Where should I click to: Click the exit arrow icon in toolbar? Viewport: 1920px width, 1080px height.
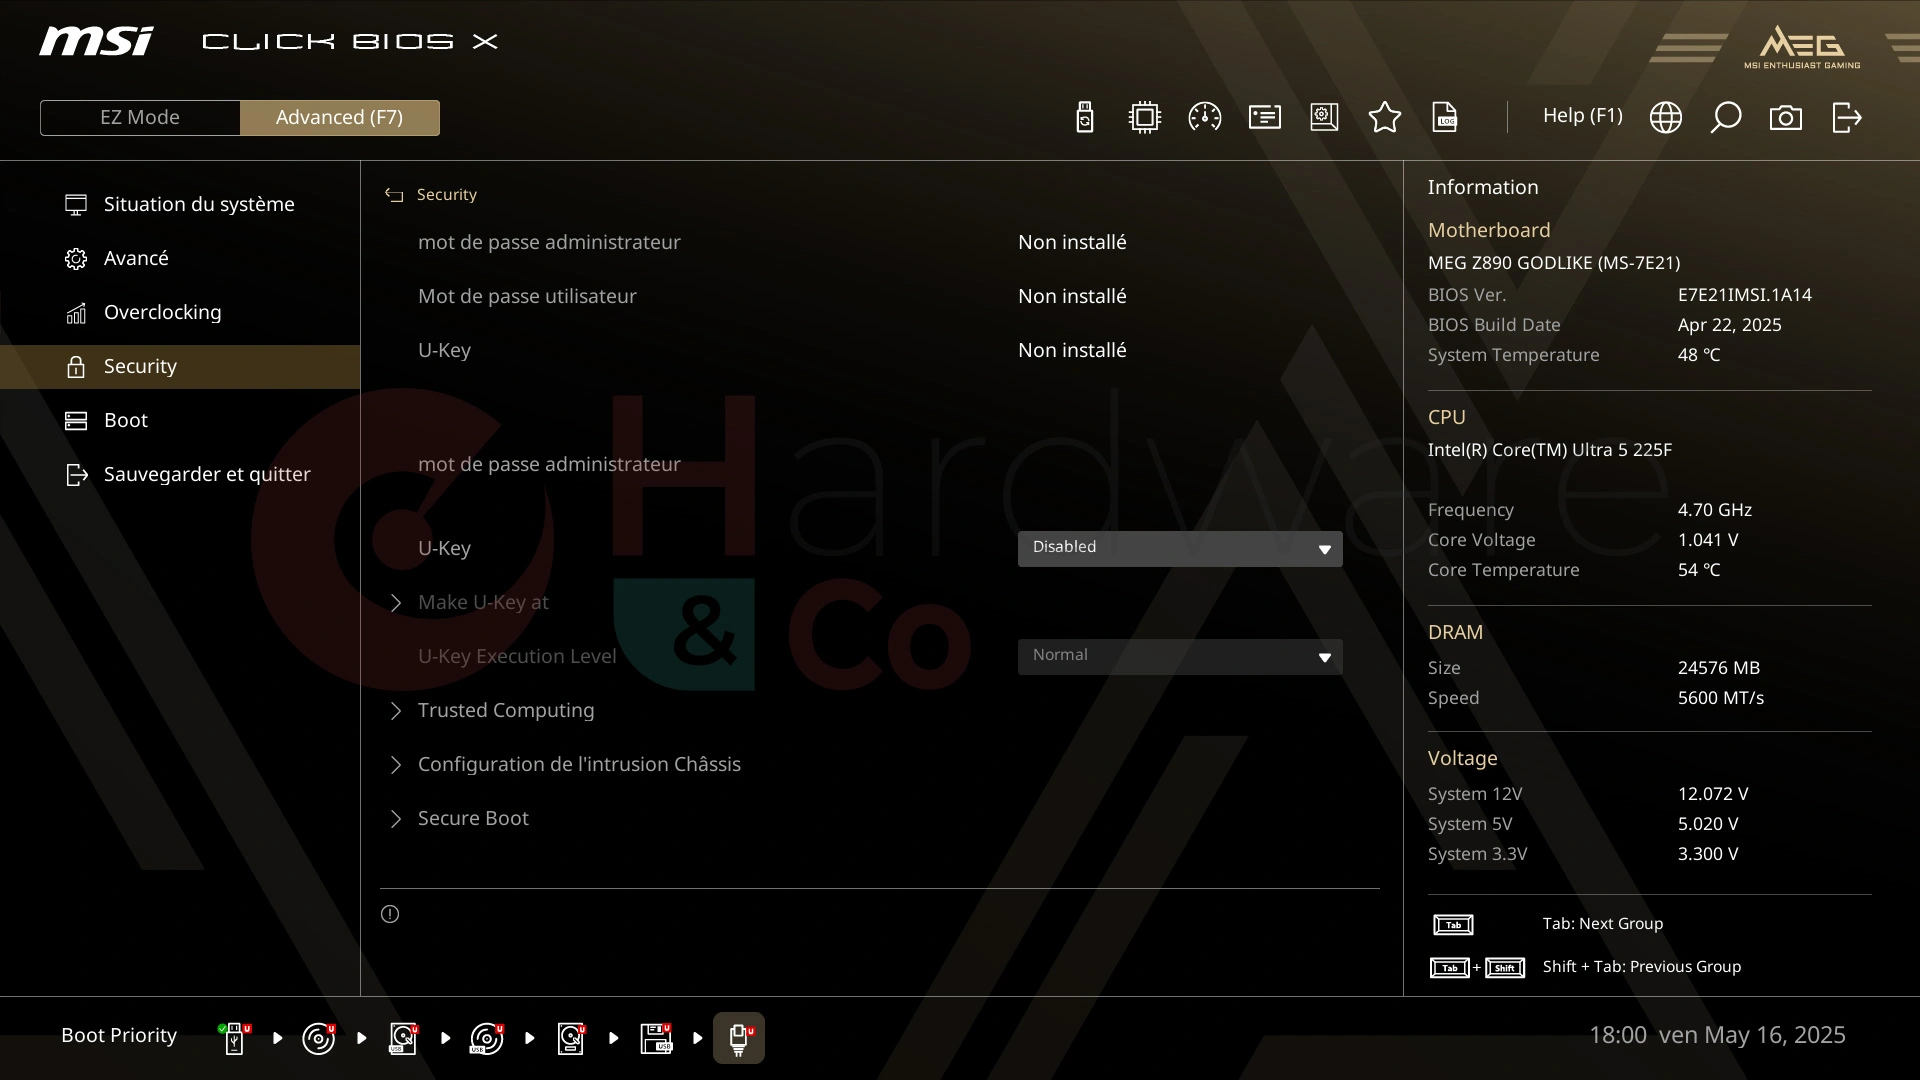click(1847, 117)
